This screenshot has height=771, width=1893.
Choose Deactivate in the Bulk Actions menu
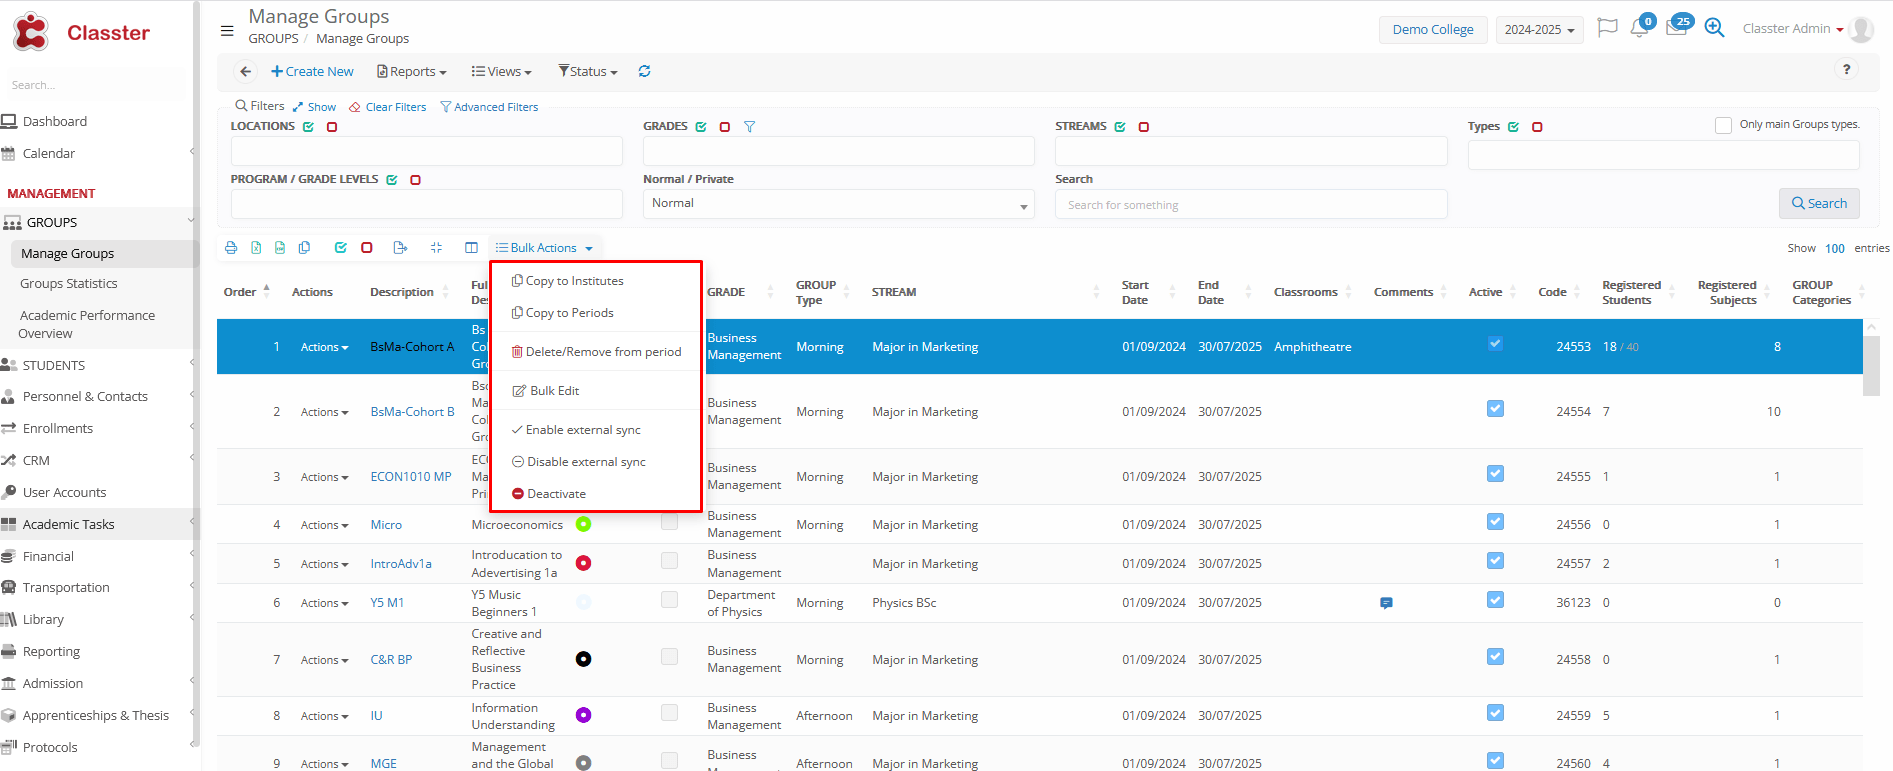click(556, 494)
